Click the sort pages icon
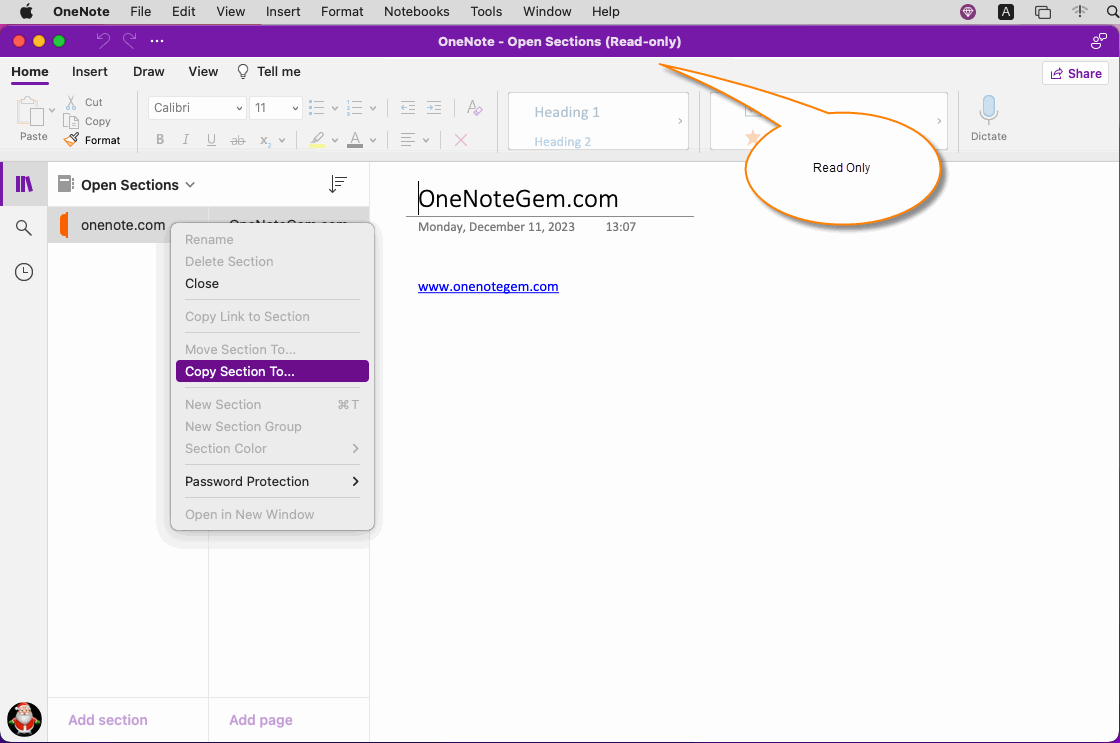 pos(338,184)
